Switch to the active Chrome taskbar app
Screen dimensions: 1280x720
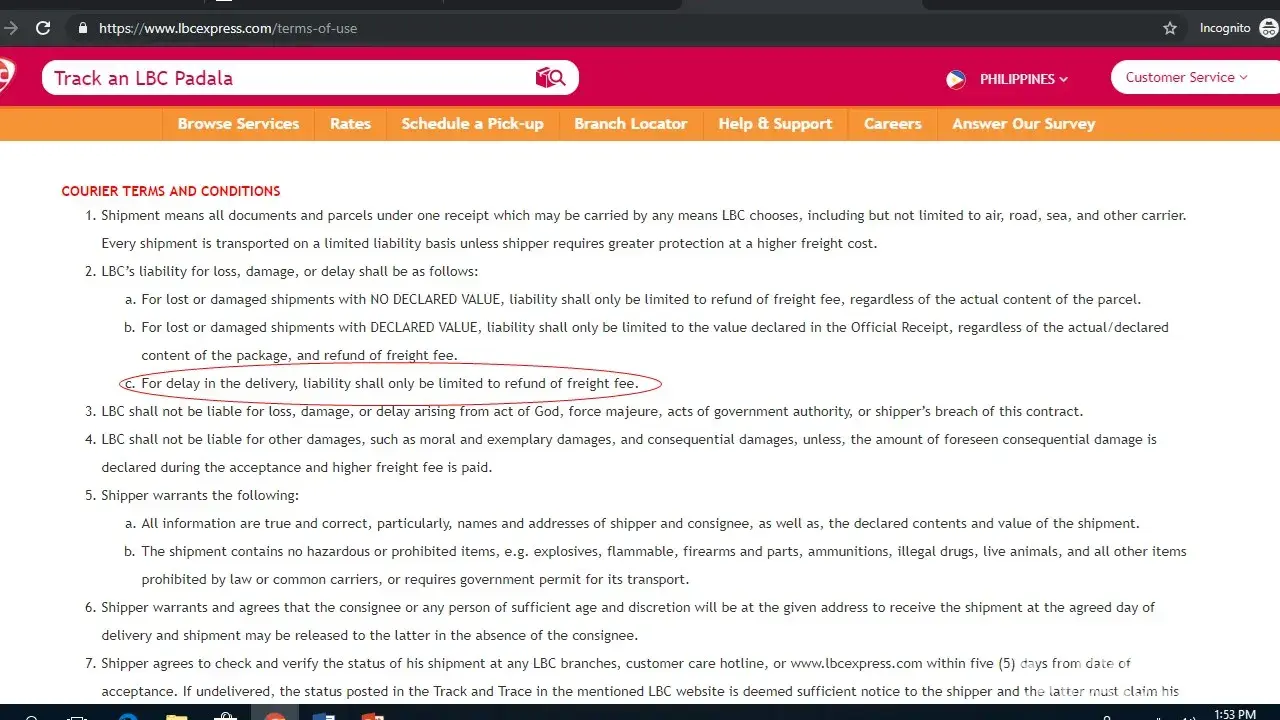pos(274,714)
